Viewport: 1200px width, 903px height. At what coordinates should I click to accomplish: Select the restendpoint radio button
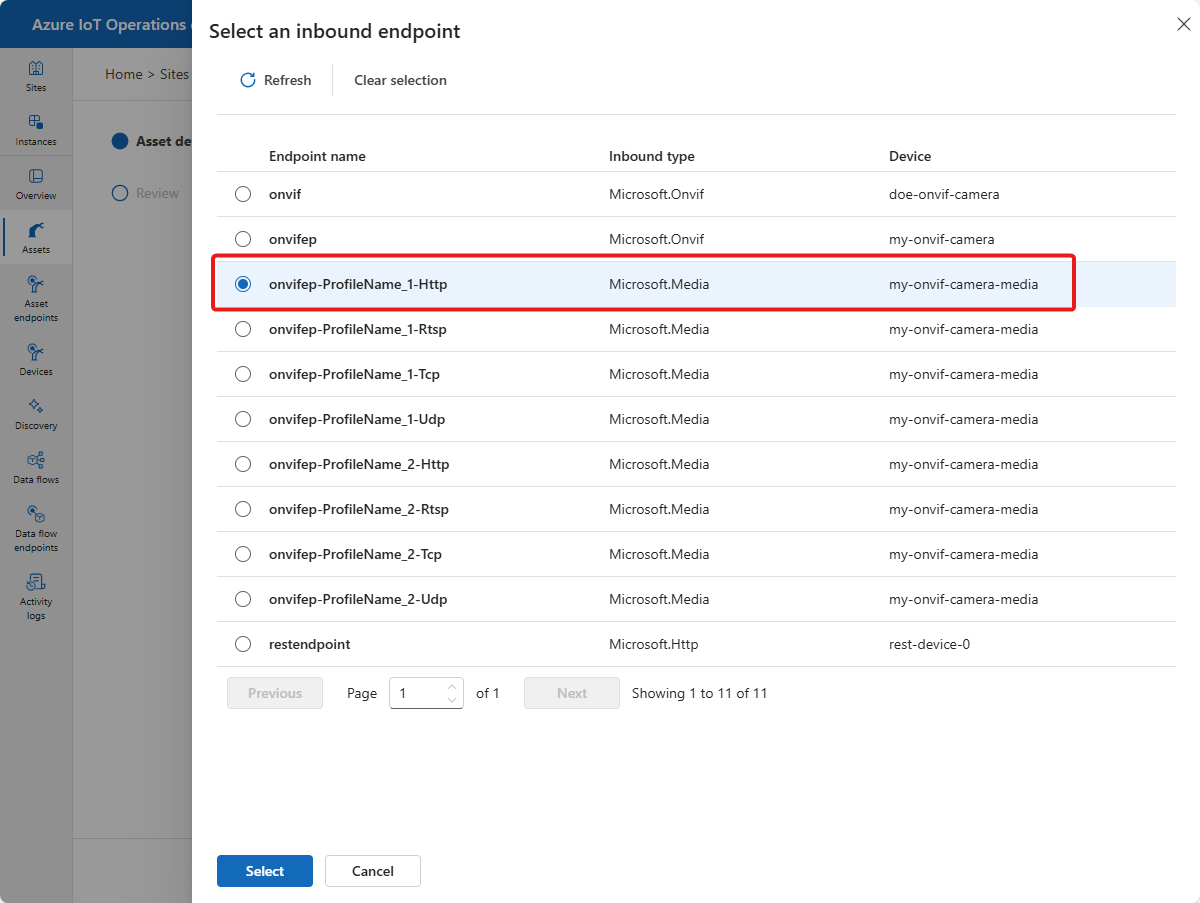tap(243, 644)
